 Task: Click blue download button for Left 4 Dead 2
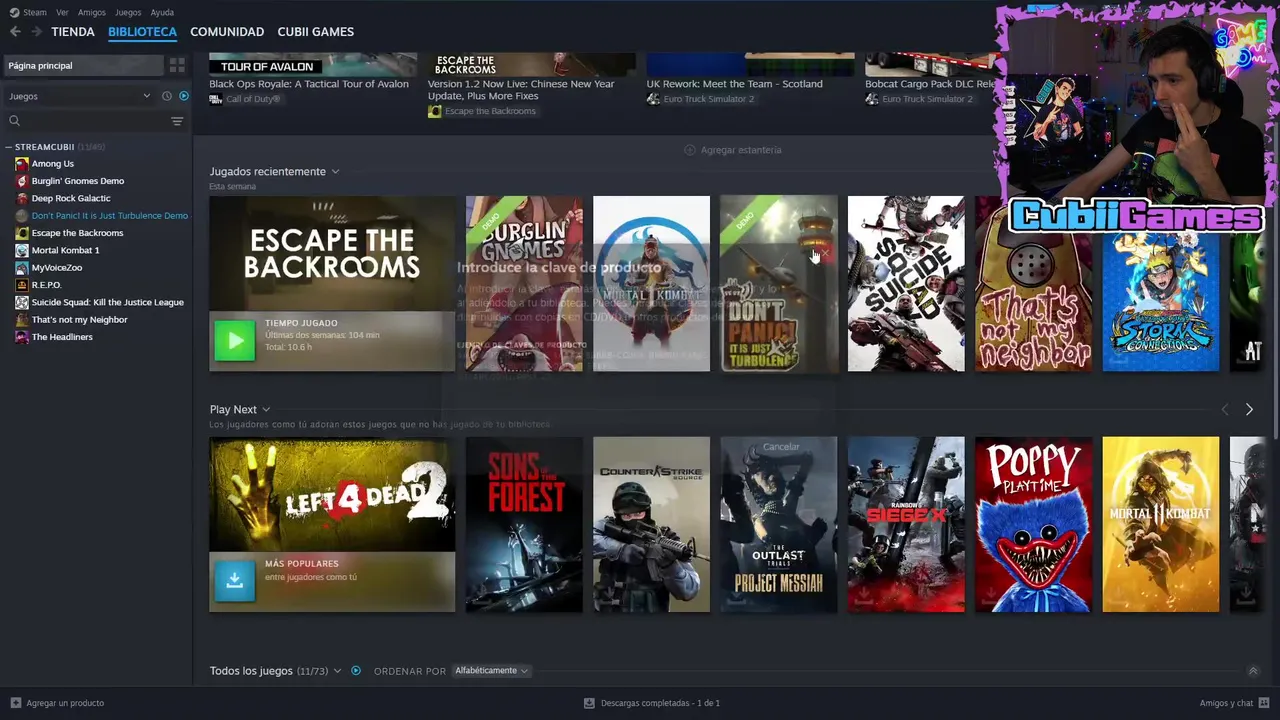click(235, 581)
